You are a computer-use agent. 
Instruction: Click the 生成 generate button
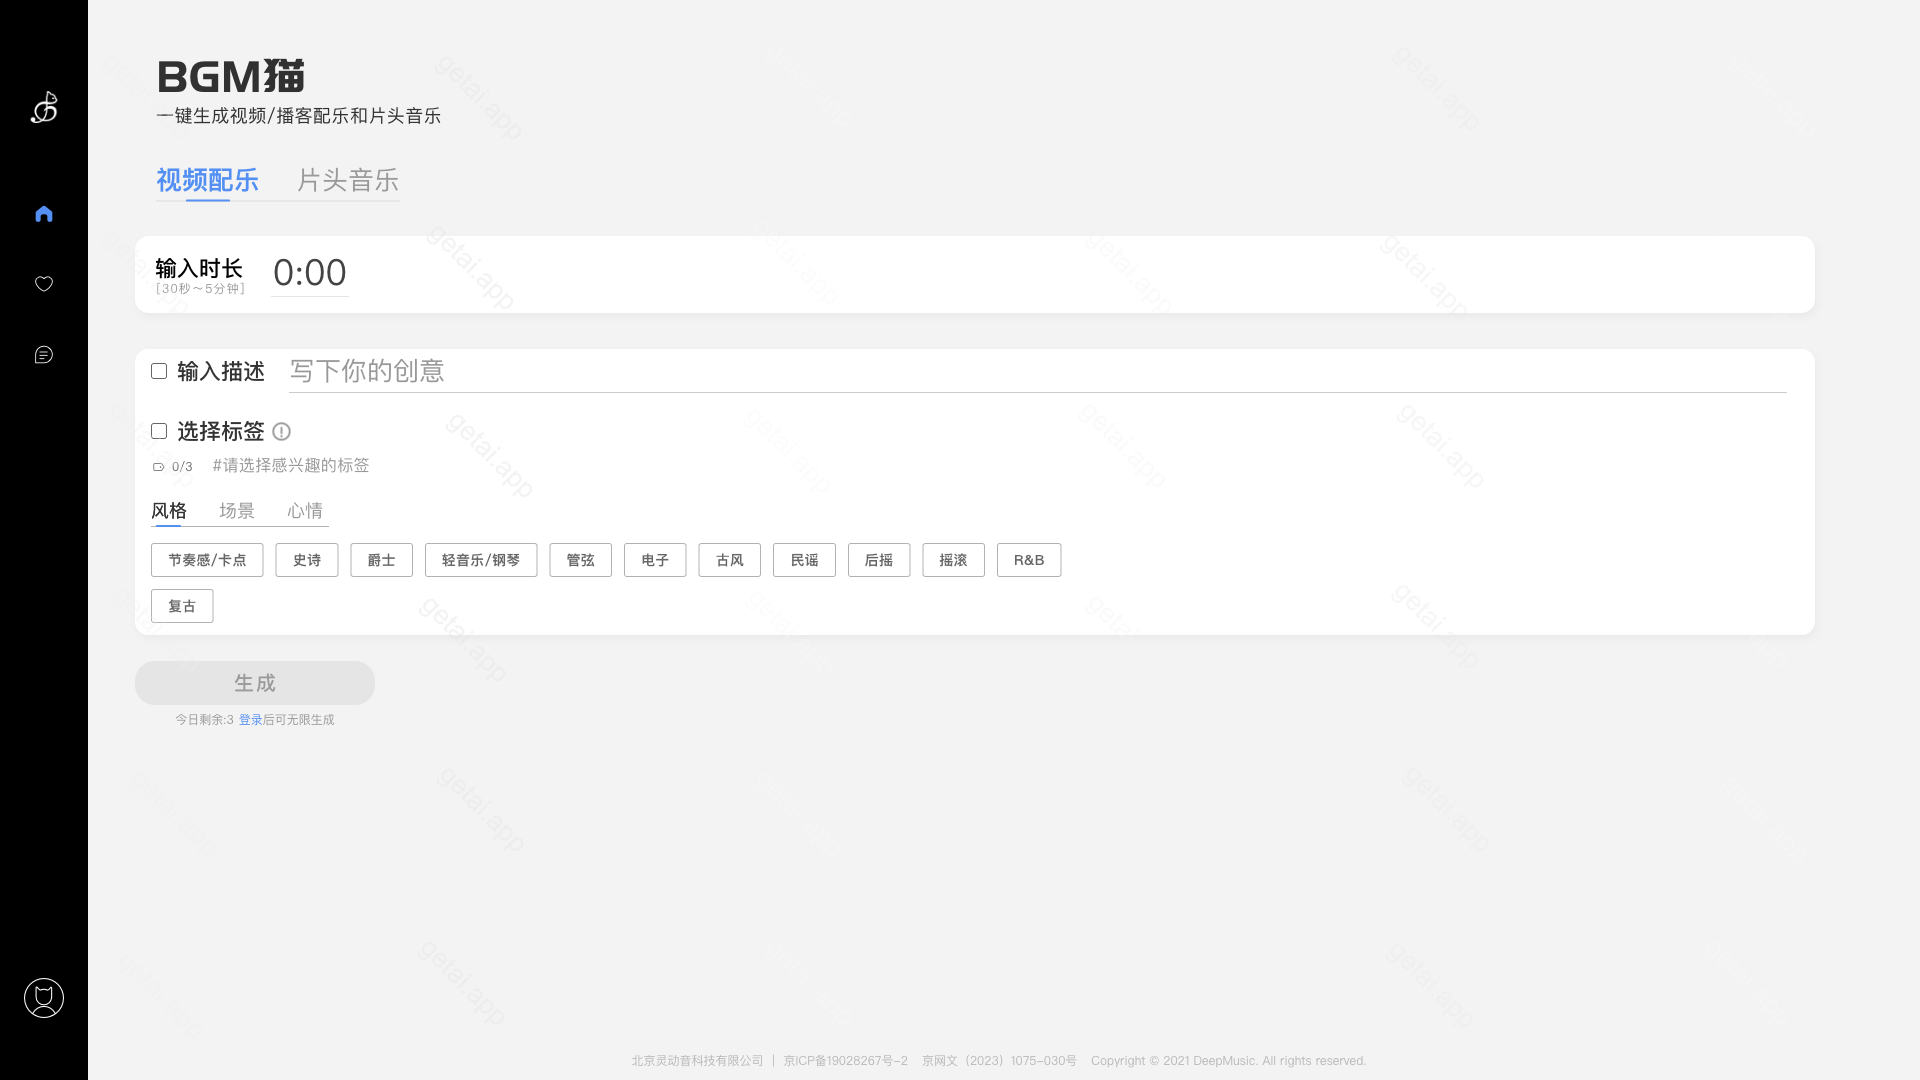[255, 683]
